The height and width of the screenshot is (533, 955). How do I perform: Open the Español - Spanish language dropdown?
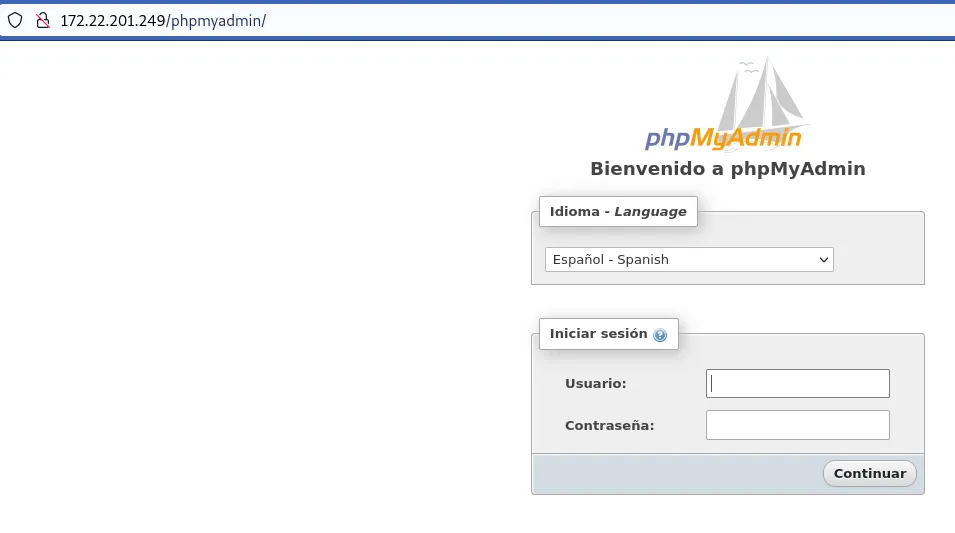click(689, 259)
